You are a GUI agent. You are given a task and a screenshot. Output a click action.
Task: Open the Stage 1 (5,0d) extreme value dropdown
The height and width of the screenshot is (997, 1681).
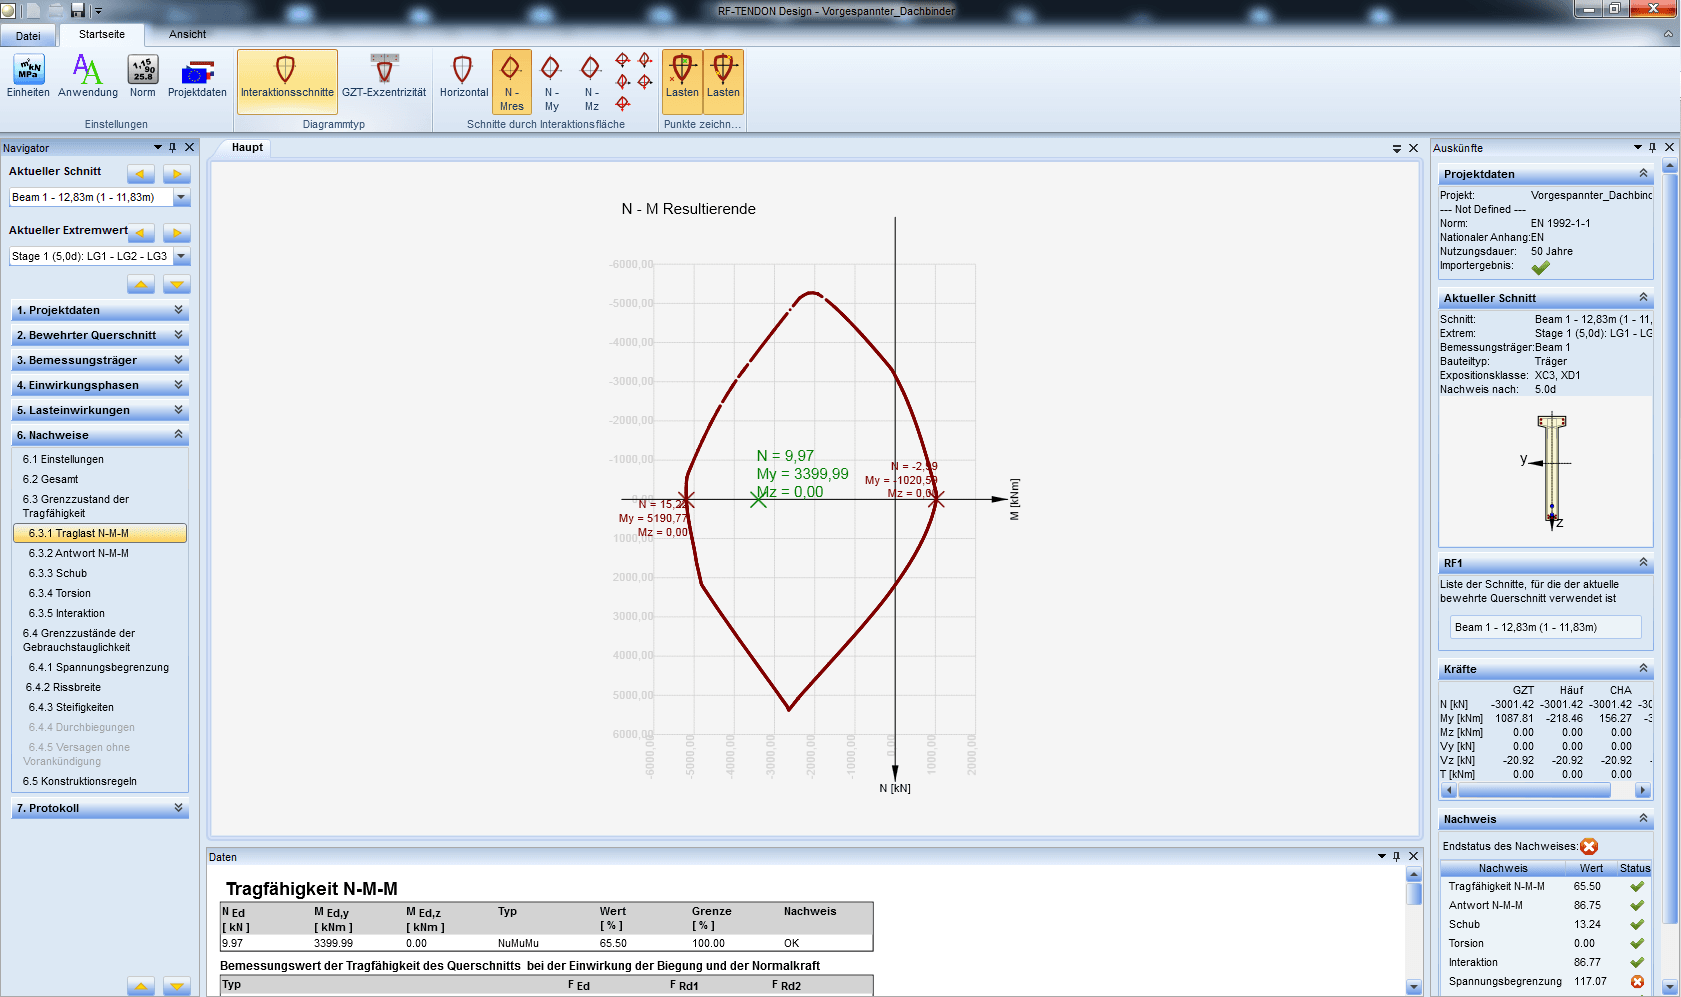(182, 256)
